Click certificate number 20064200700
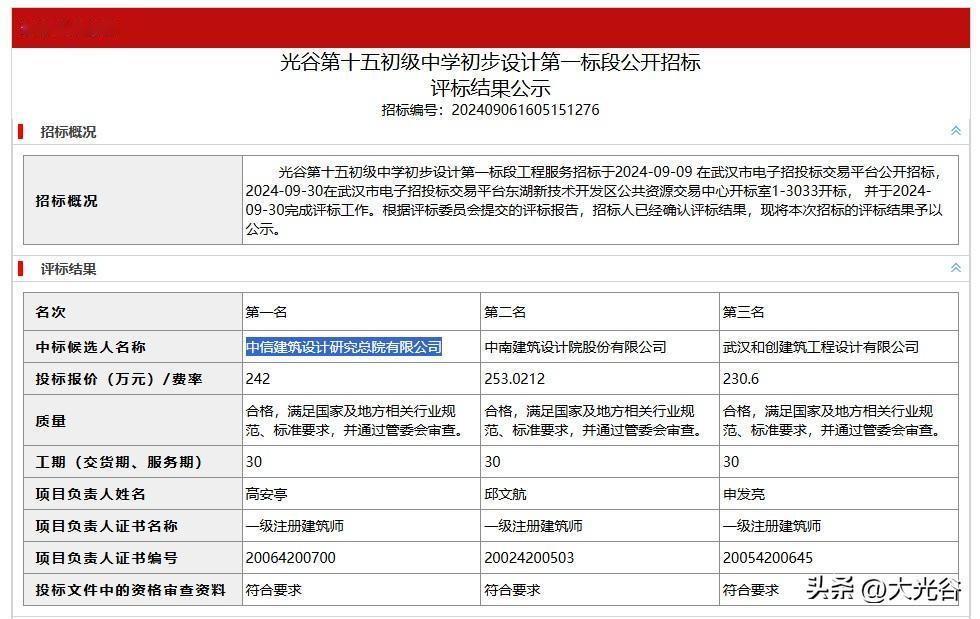Screen dimensions: 980x619 (x=291, y=558)
